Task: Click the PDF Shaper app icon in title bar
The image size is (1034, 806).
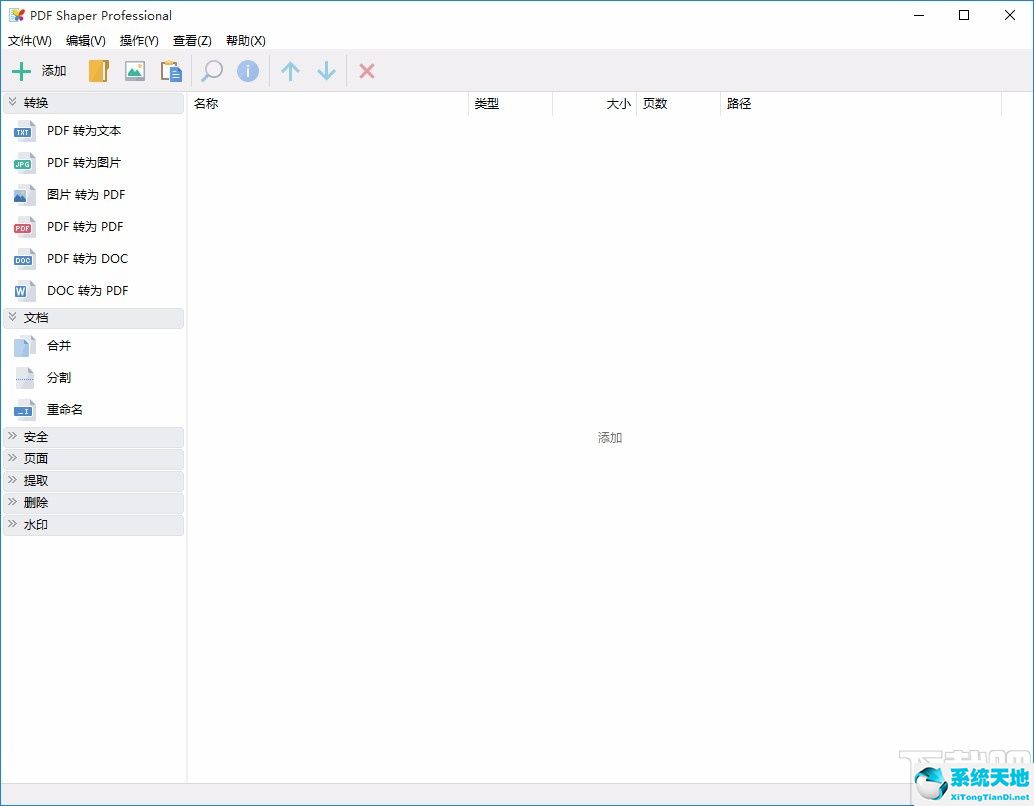Action: tap(16, 15)
